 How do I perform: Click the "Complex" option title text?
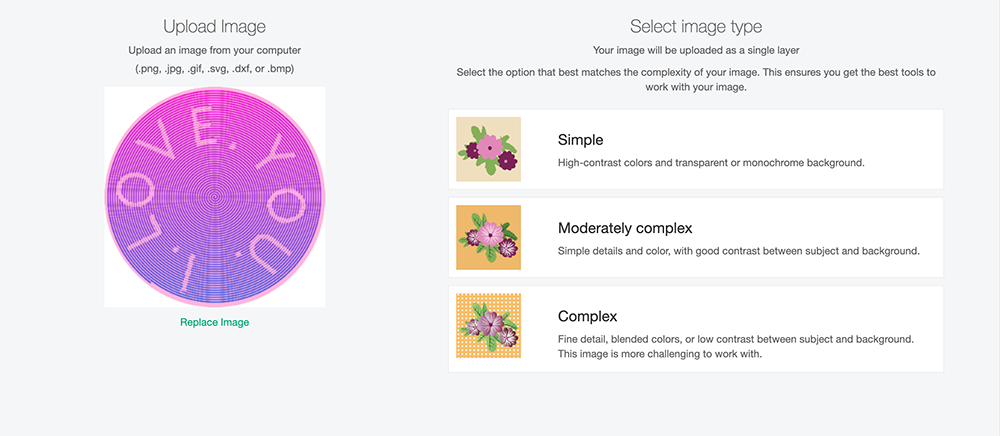click(587, 316)
